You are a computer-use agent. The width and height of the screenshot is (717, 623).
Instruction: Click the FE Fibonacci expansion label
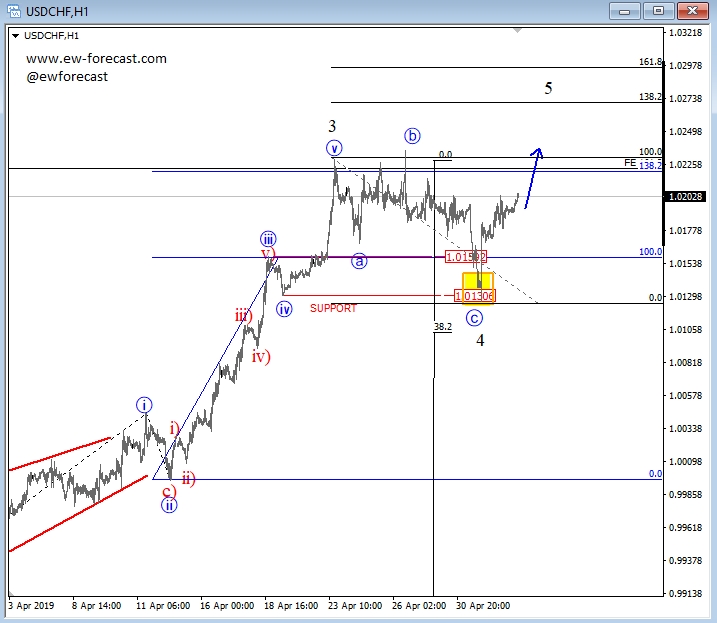click(x=630, y=162)
